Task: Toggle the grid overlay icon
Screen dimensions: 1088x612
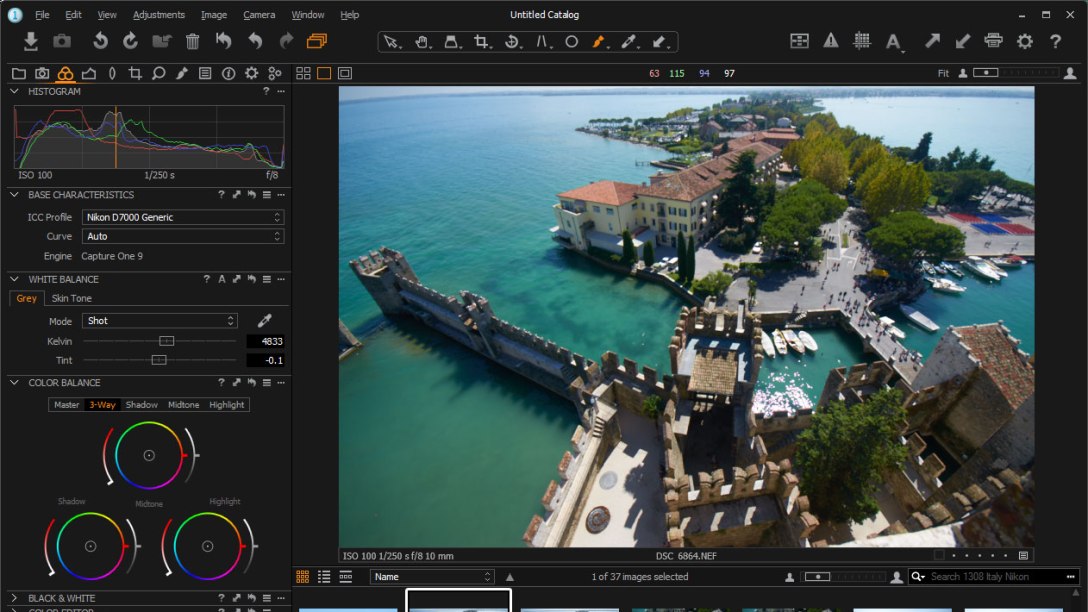Action: 862,41
